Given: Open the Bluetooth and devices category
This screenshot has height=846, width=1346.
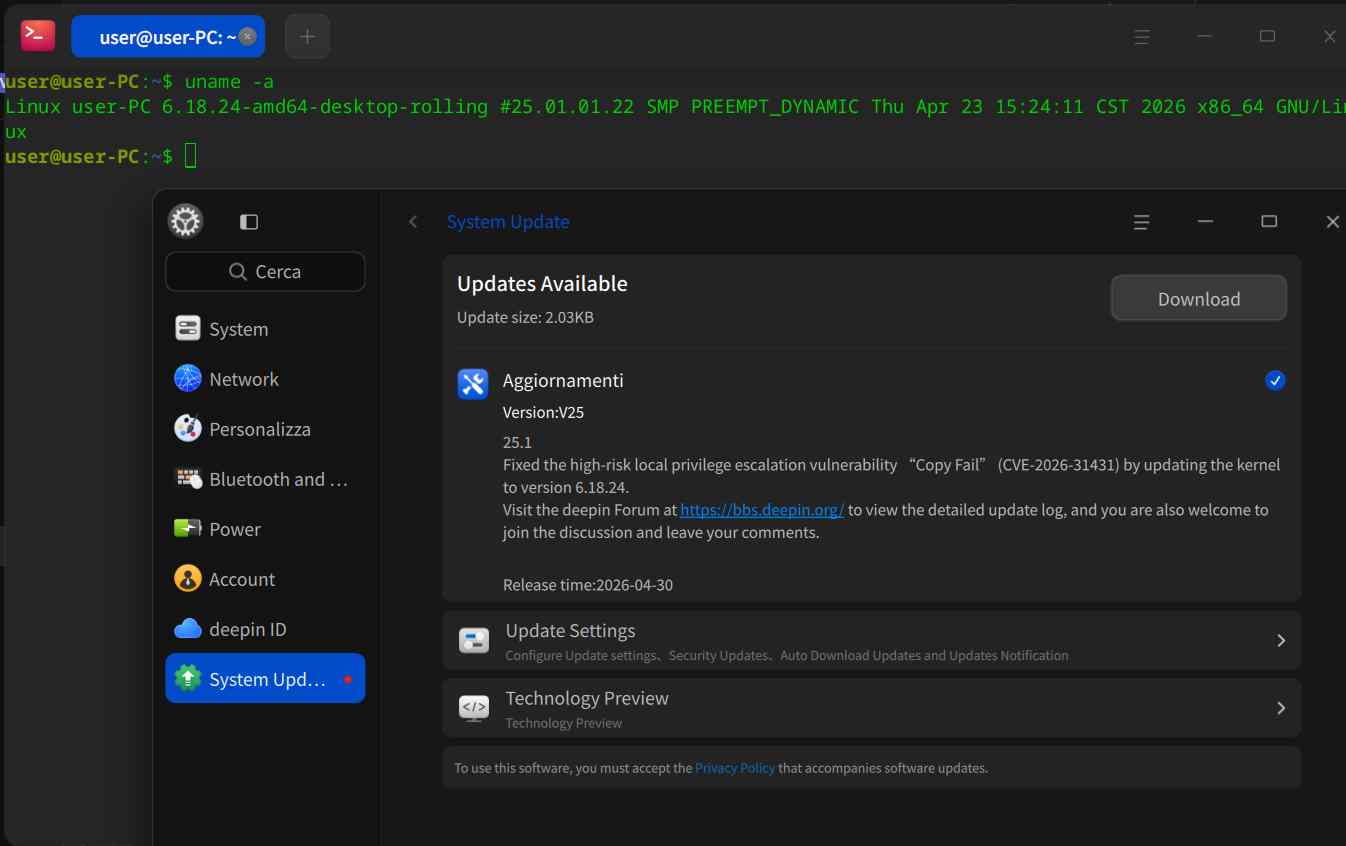Looking at the screenshot, I should [265, 479].
